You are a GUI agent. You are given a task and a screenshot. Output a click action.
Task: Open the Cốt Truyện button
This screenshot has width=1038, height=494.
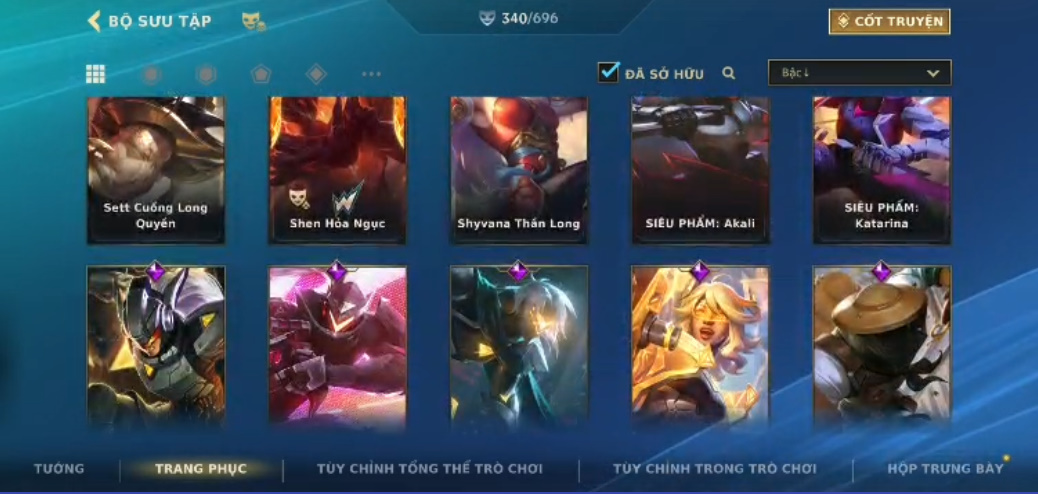click(x=890, y=21)
